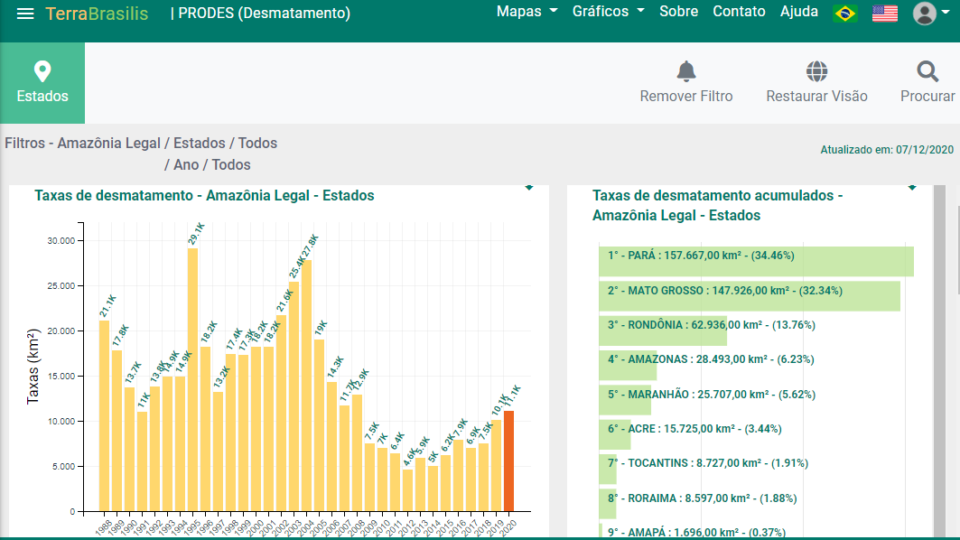Switch language with US flag icon
960x540 pixels.
885,13
